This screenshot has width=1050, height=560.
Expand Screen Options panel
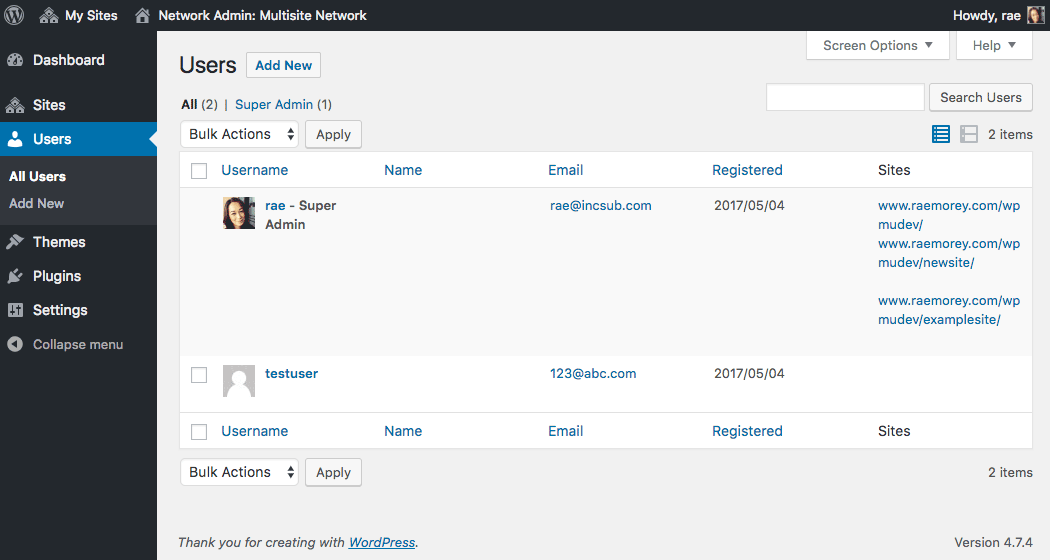(877, 46)
